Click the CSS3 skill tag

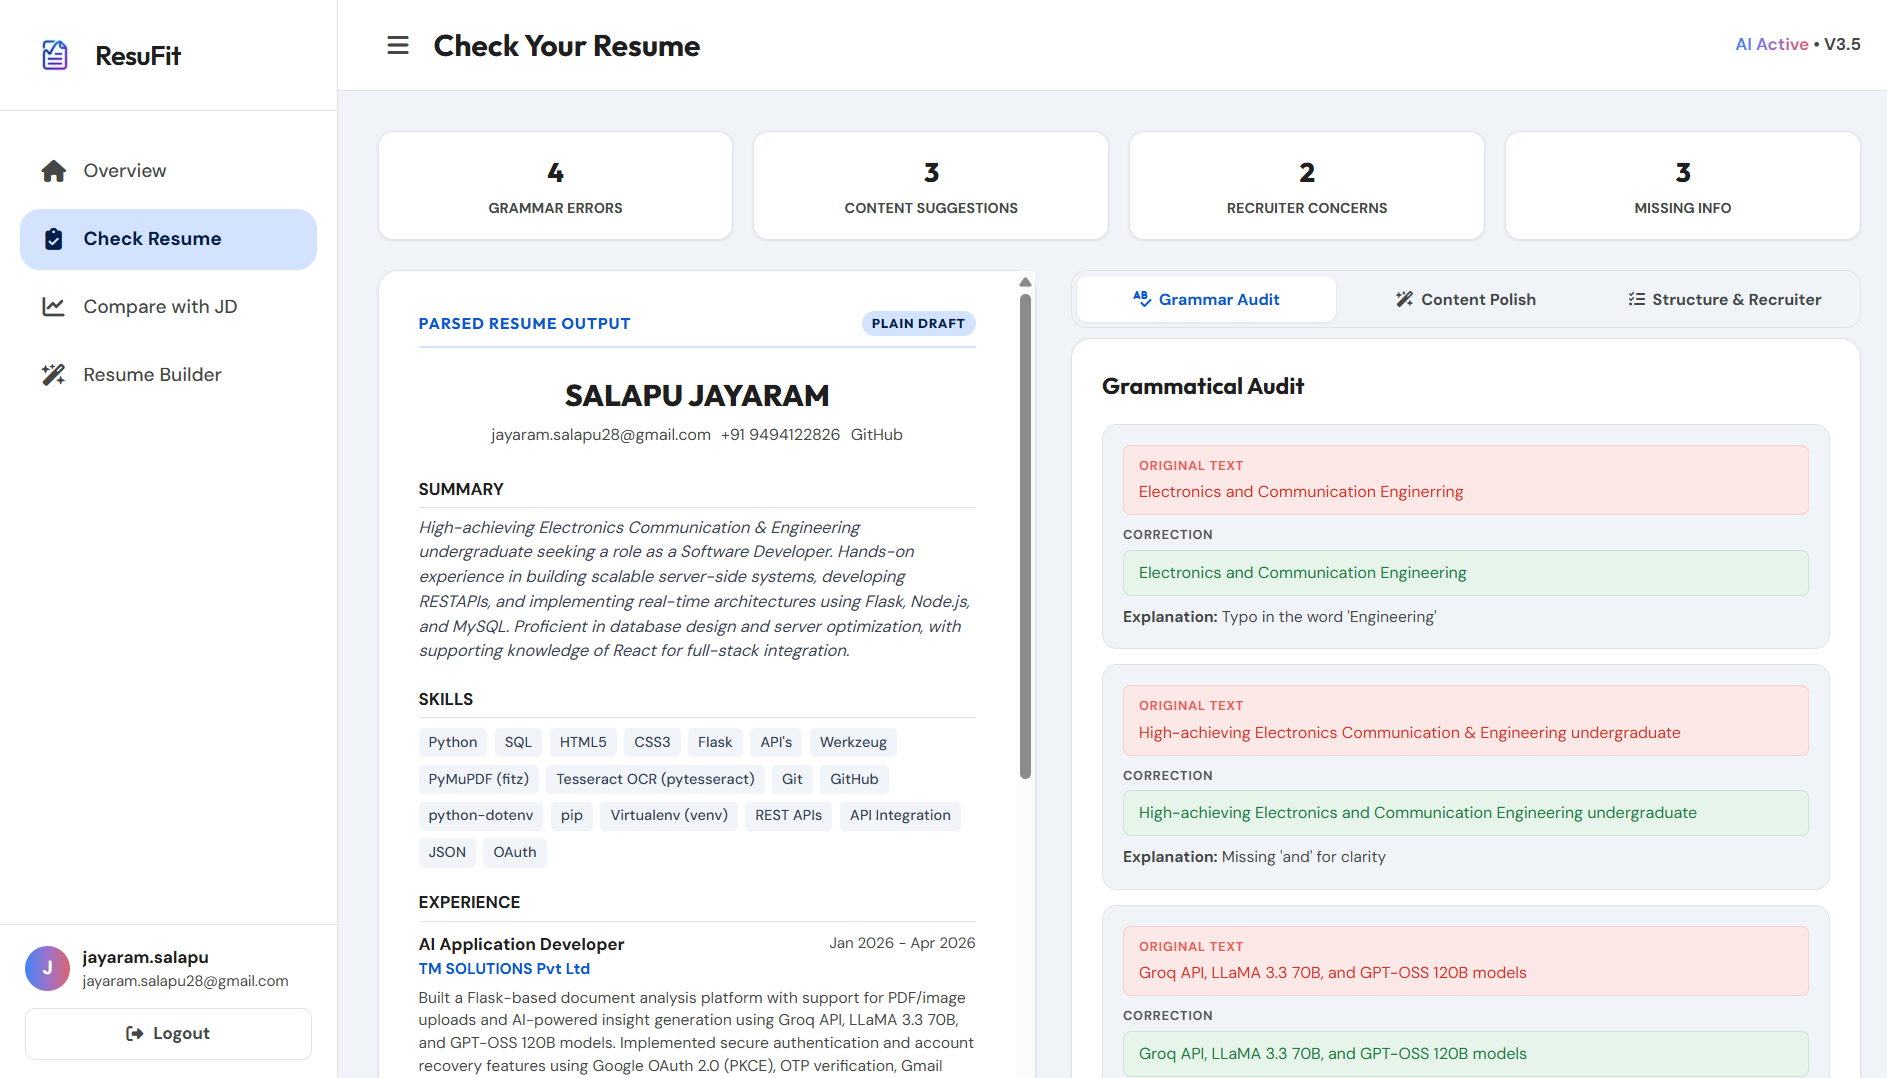(x=652, y=742)
